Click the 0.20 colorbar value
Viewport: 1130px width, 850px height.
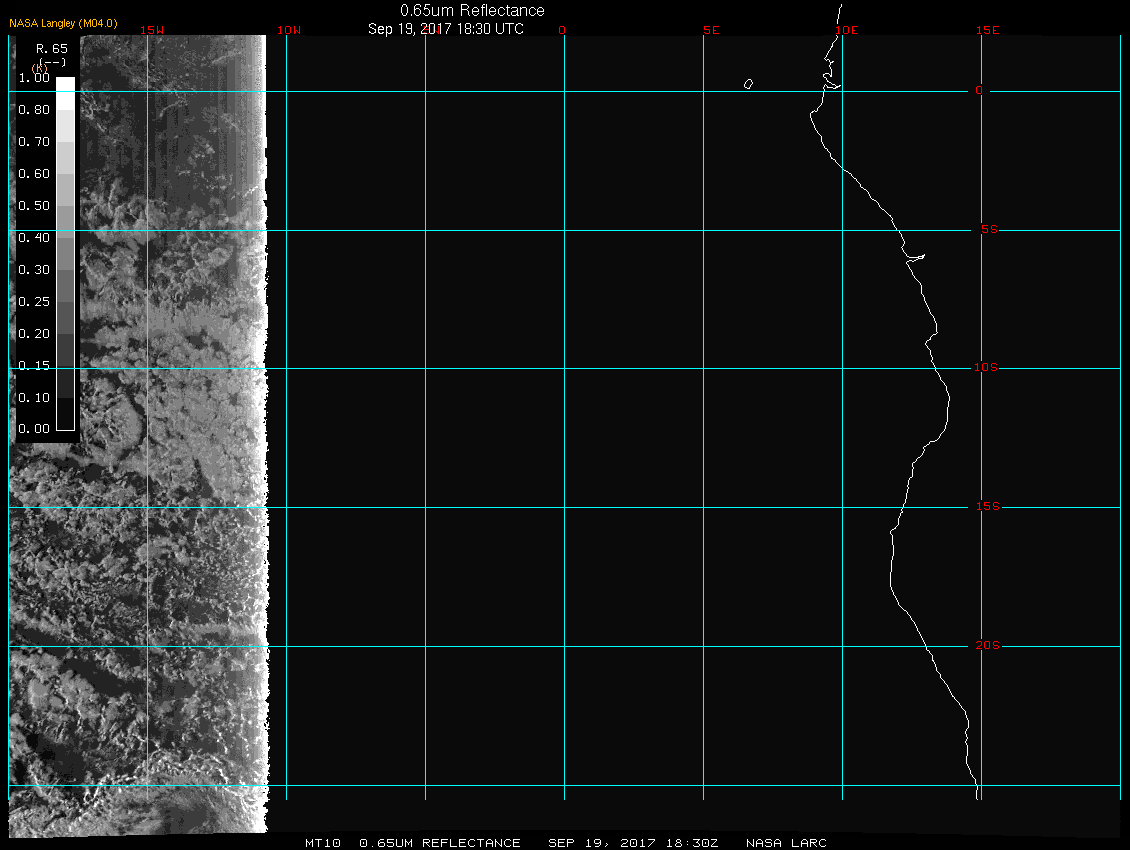pyautogui.click(x=34, y=334)
